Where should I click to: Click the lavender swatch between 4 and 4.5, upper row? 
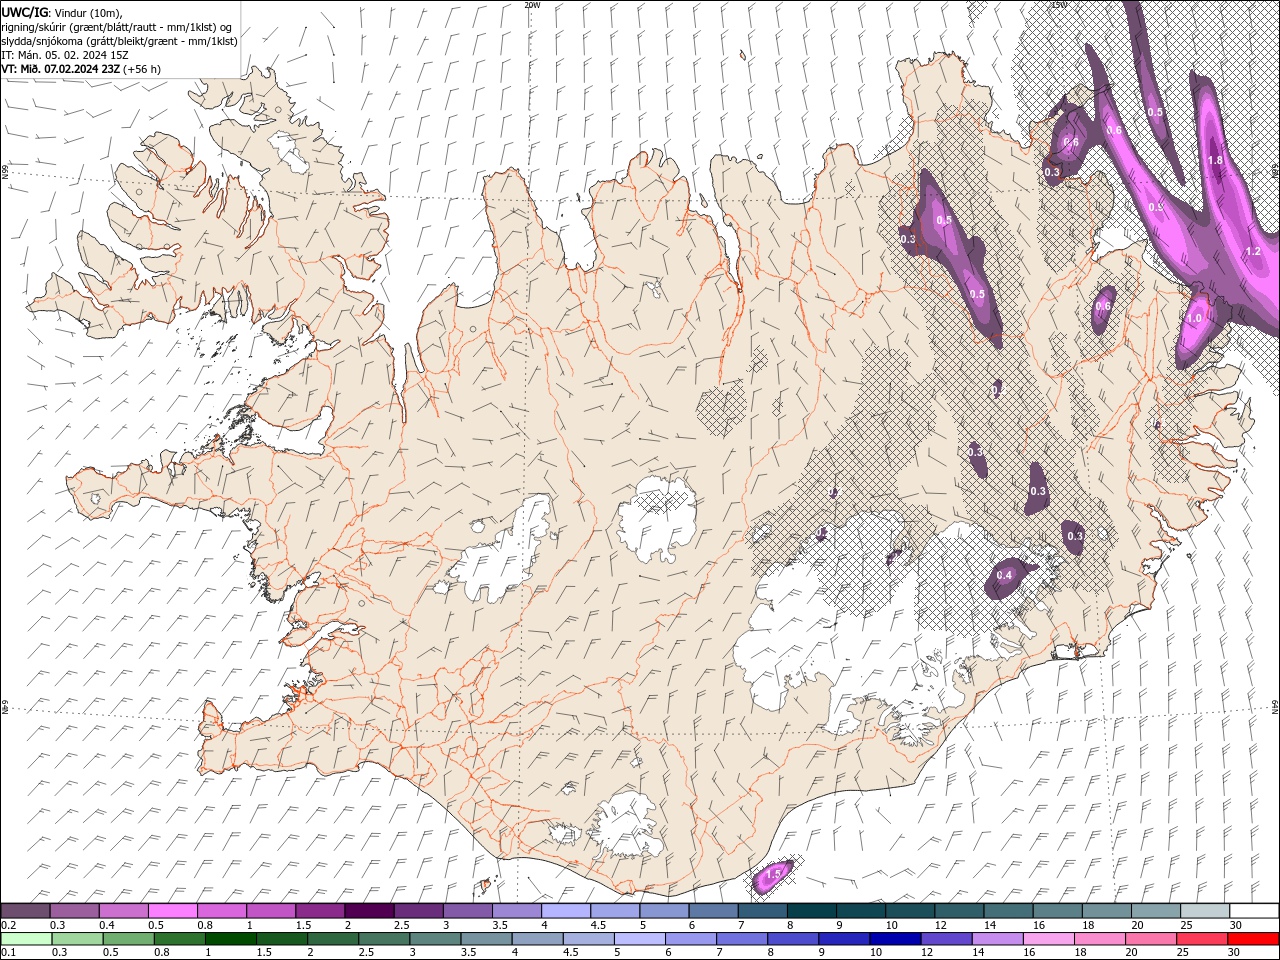click(x=565, y=911)
